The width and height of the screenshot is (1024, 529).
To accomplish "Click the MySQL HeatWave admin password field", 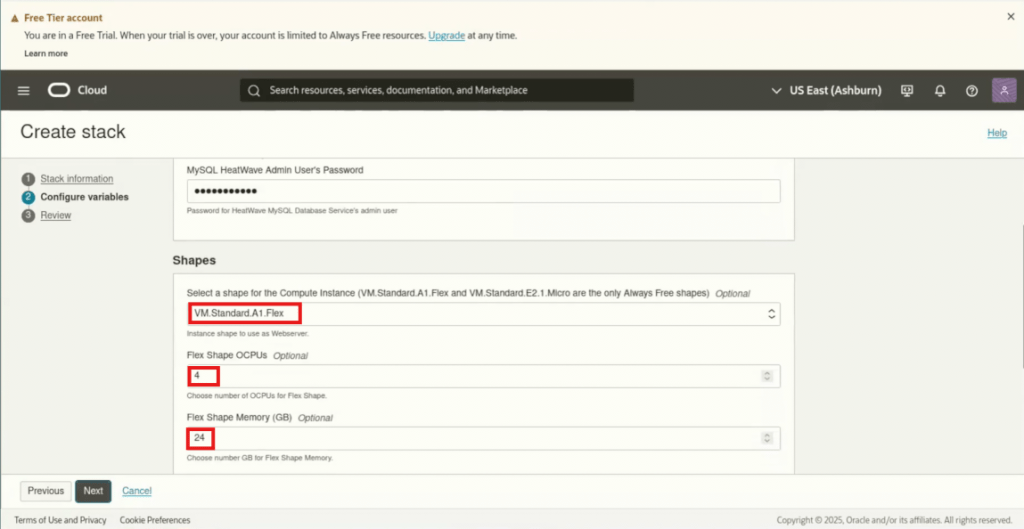I will coord(483,191).
